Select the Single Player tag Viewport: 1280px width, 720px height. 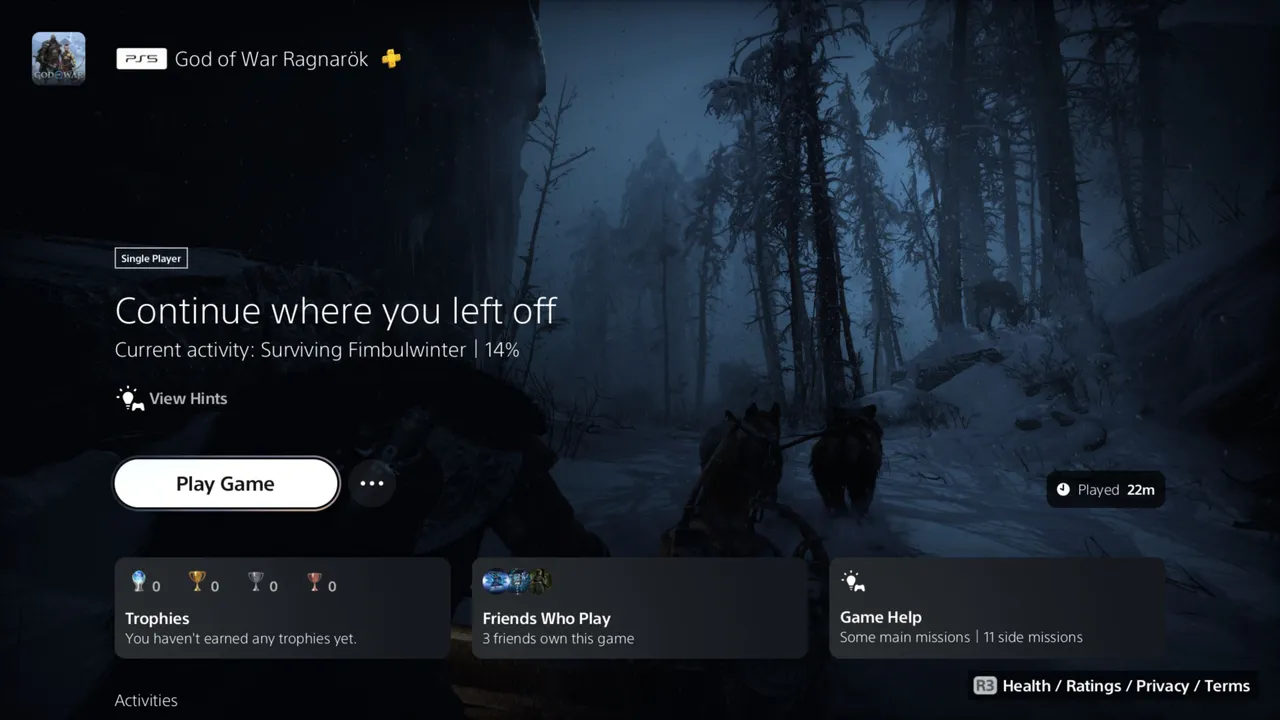151,258
